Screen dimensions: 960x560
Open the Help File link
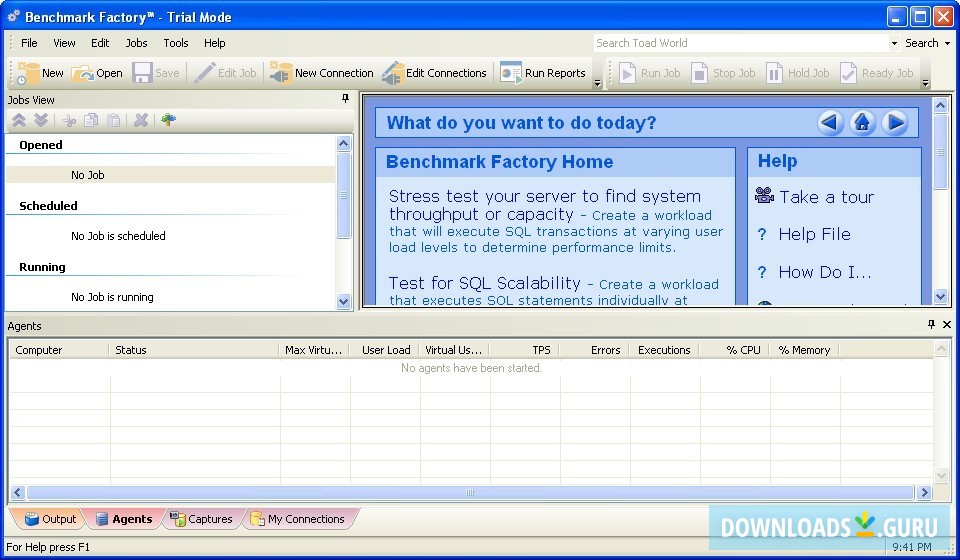(x=814, y=234)
